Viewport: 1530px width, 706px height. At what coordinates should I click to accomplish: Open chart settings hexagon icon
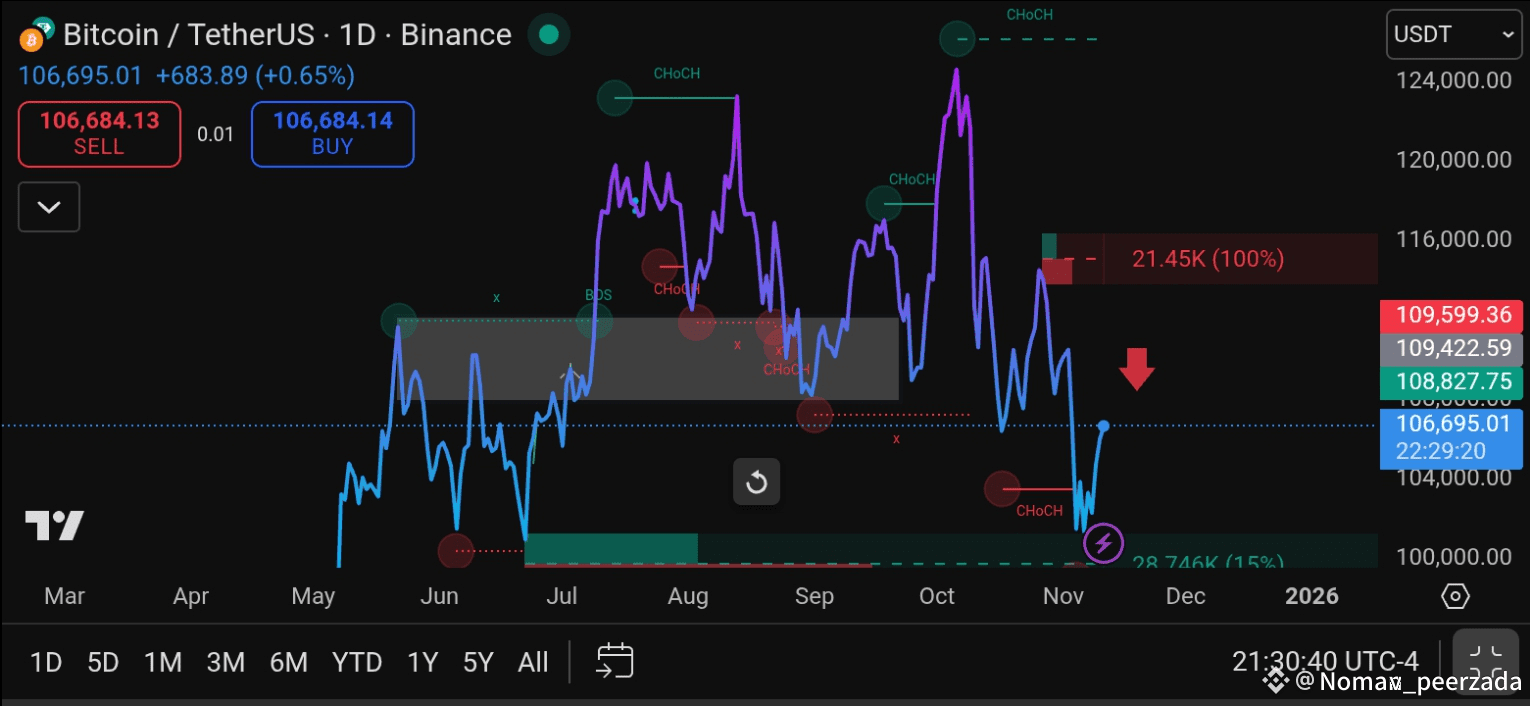pos(1455,597)
